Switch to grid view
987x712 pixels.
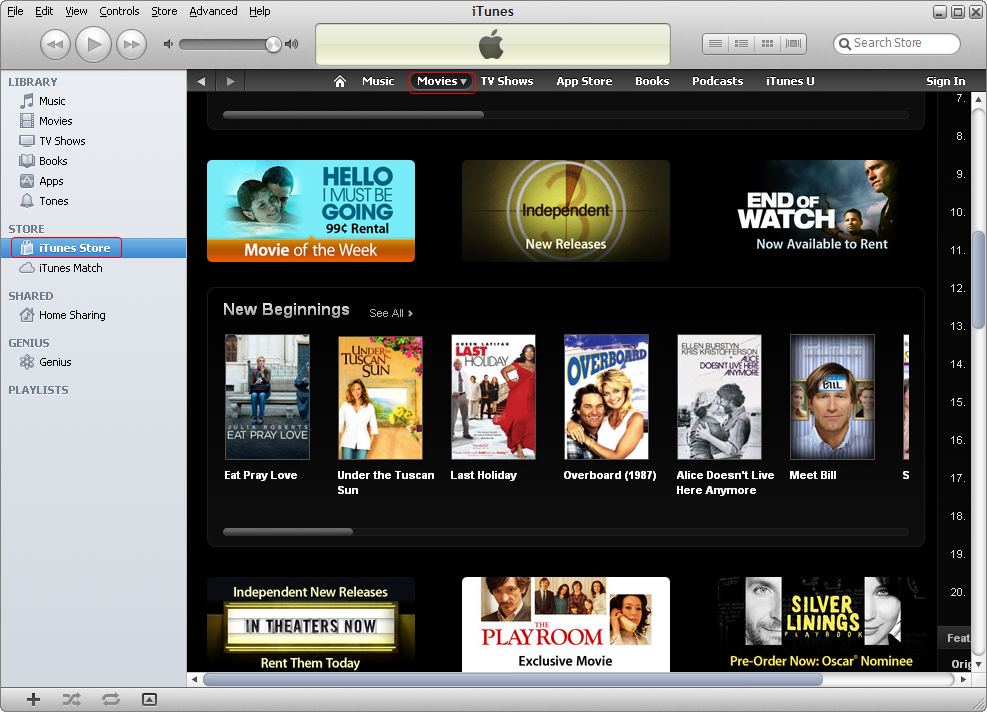(767, 43)
